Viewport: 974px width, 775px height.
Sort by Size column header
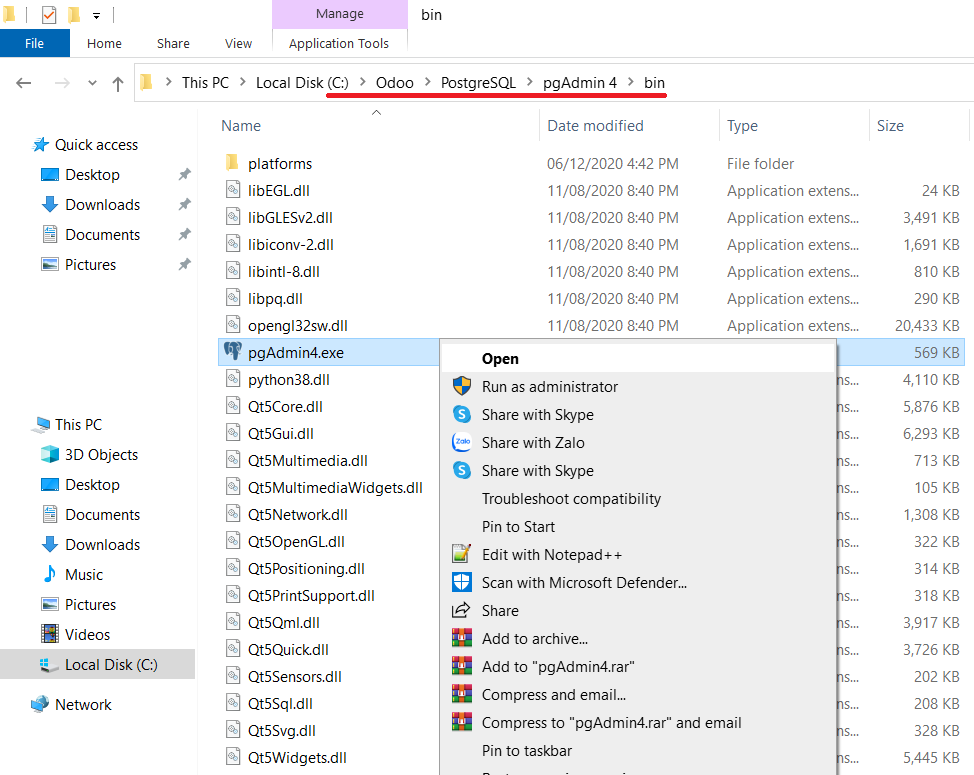tap(919, 125)
